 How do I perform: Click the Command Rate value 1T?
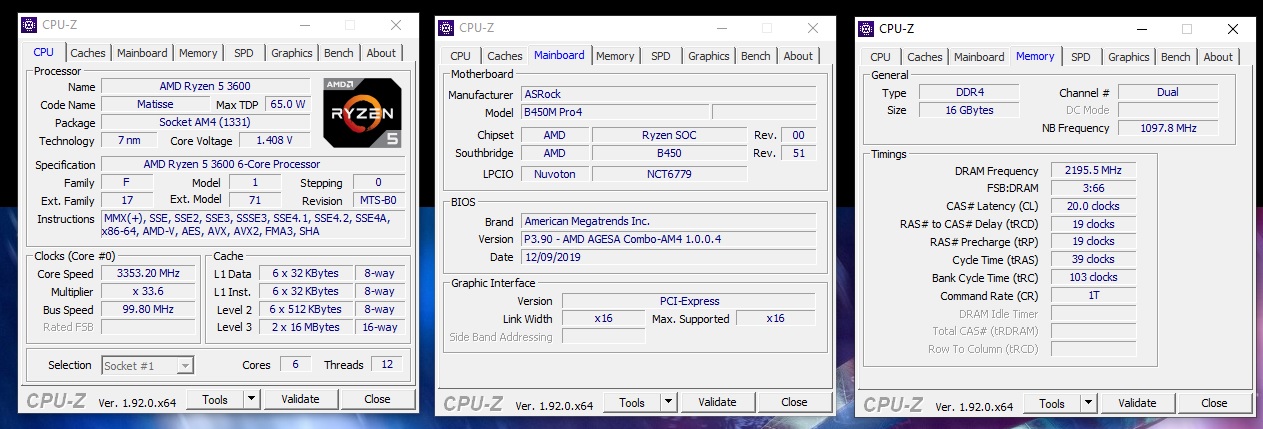tap(1093, 296)
